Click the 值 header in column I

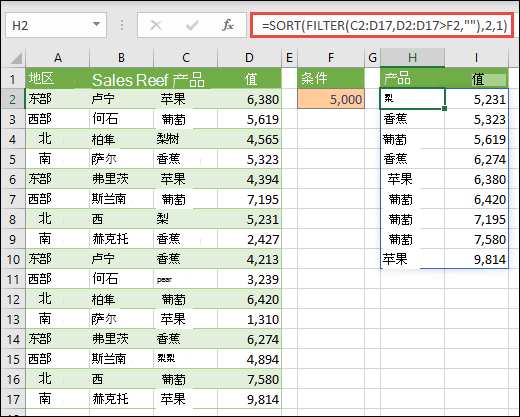[476, 79]
